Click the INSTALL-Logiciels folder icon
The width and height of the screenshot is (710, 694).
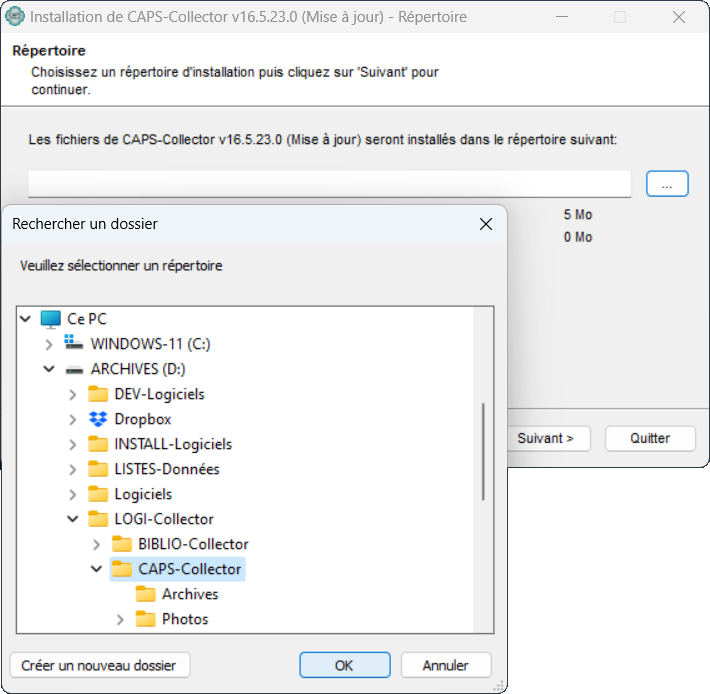pos(98,444)
